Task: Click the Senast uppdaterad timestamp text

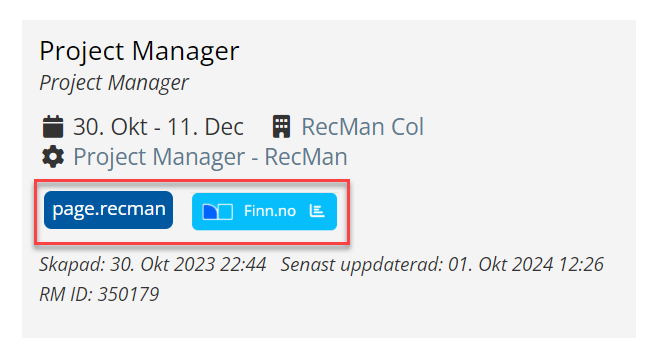Action: 442,265
